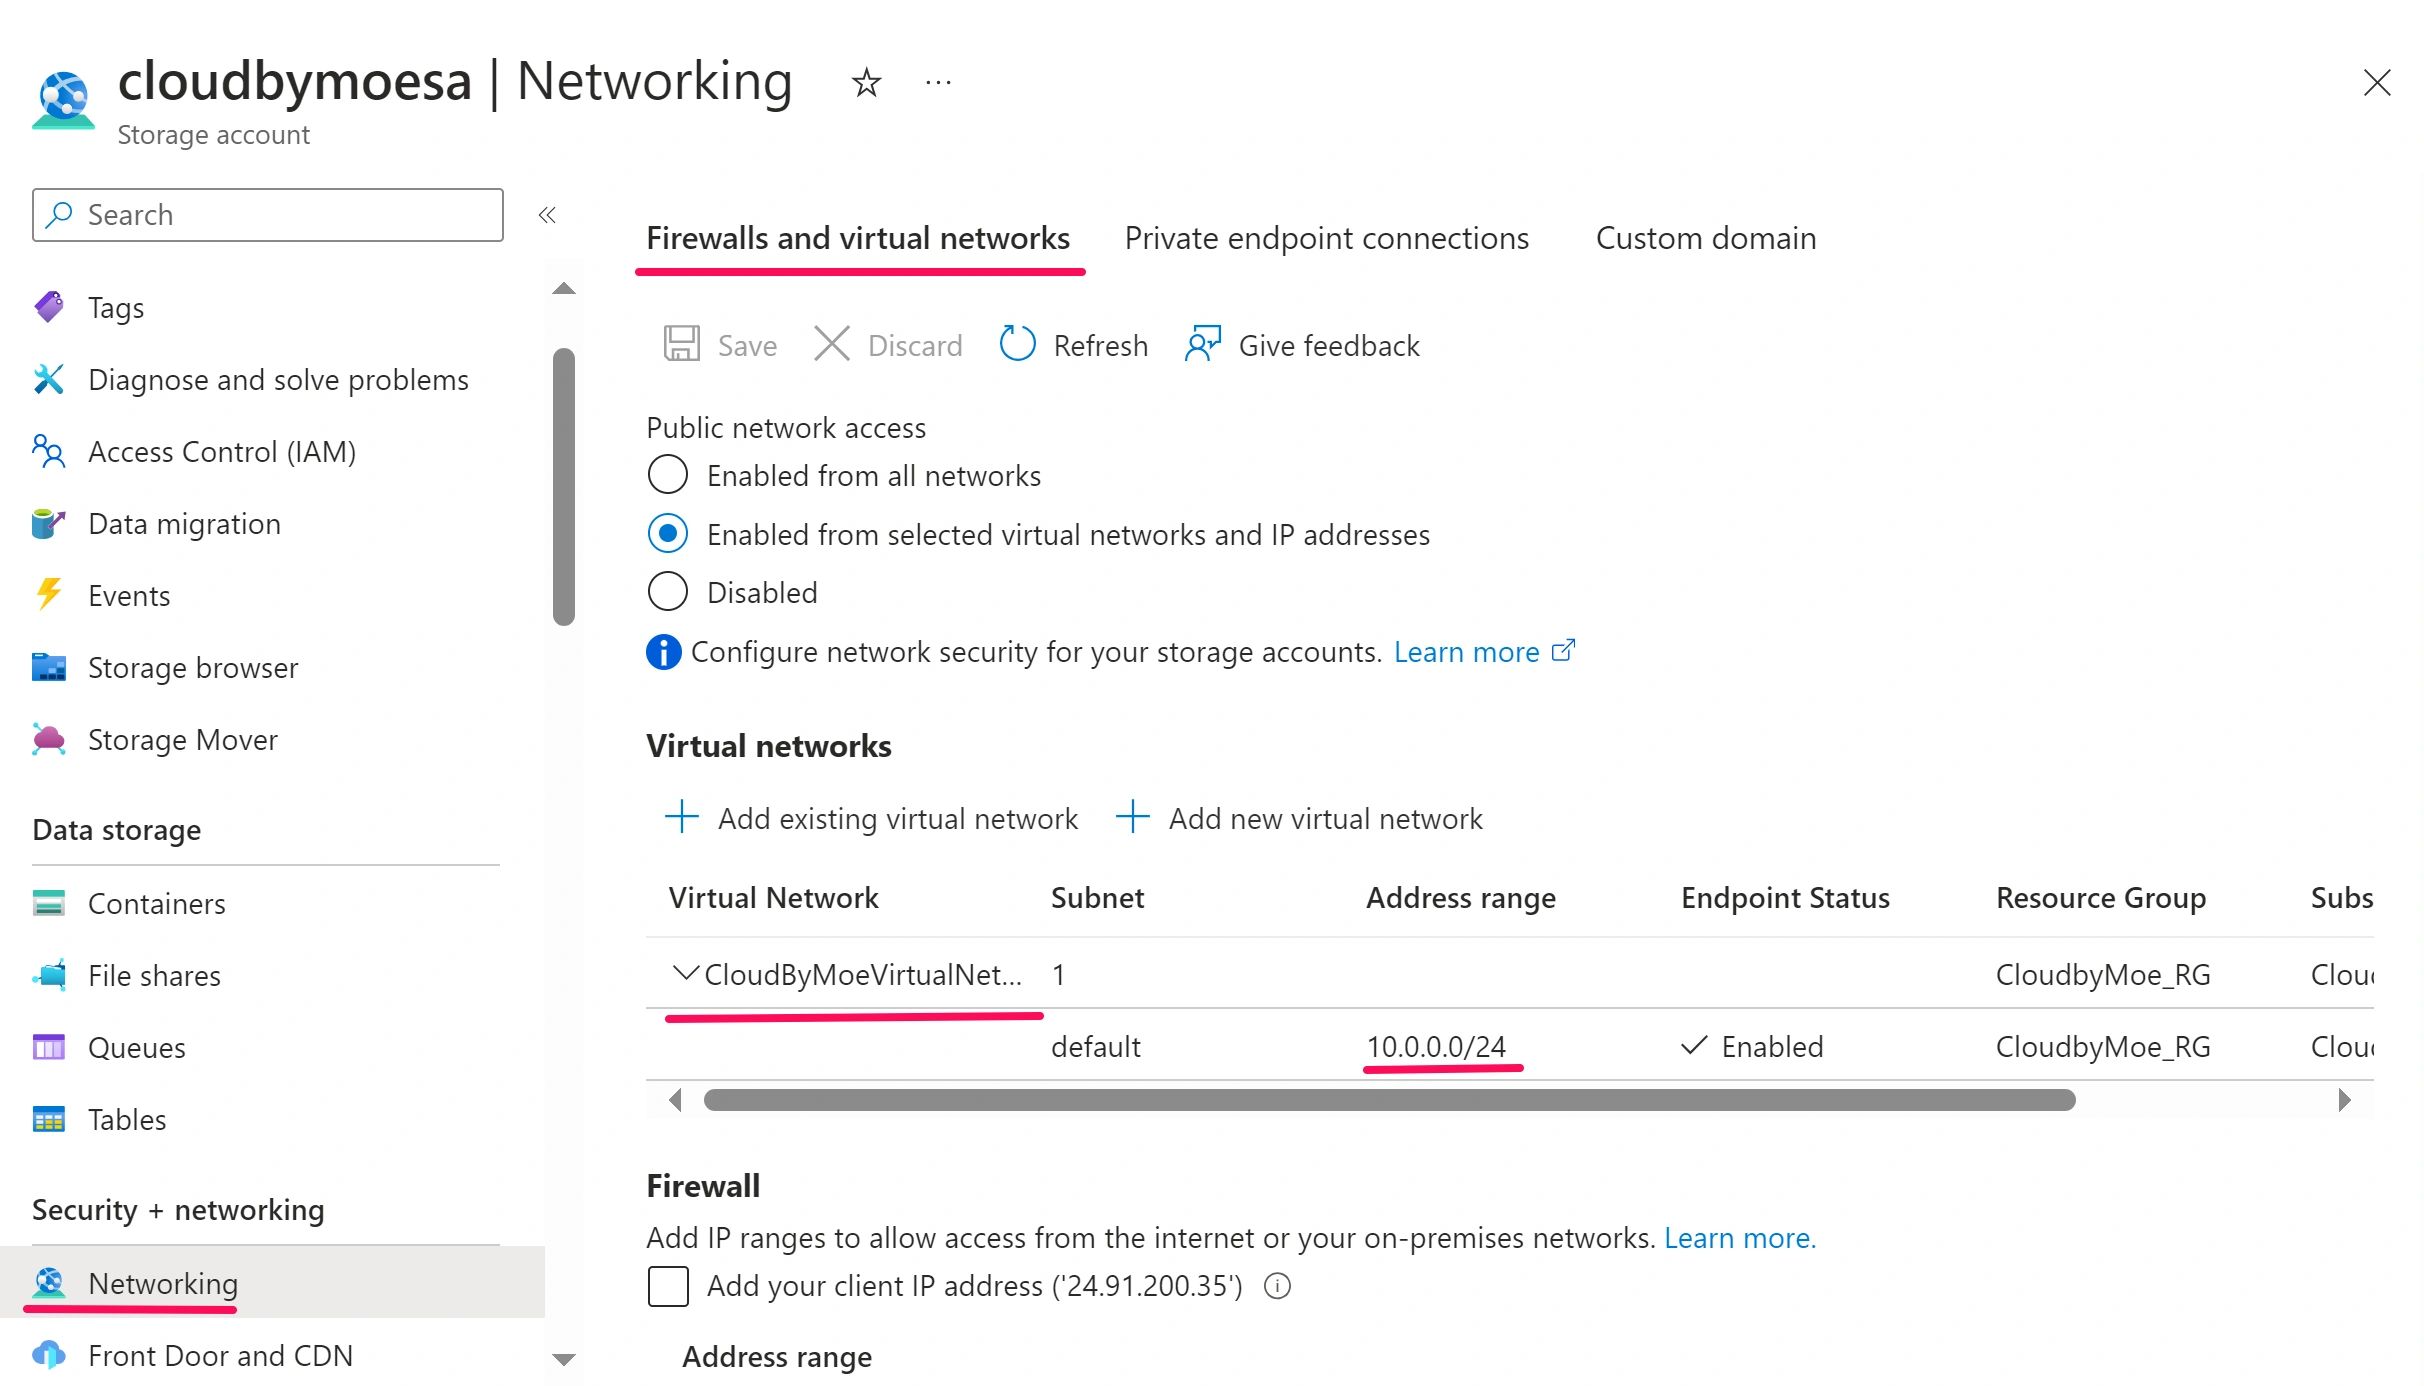Viewport: 2424px width, 1386px height.
Task: Click the Discard icon
Action: (x=832, y=344)
